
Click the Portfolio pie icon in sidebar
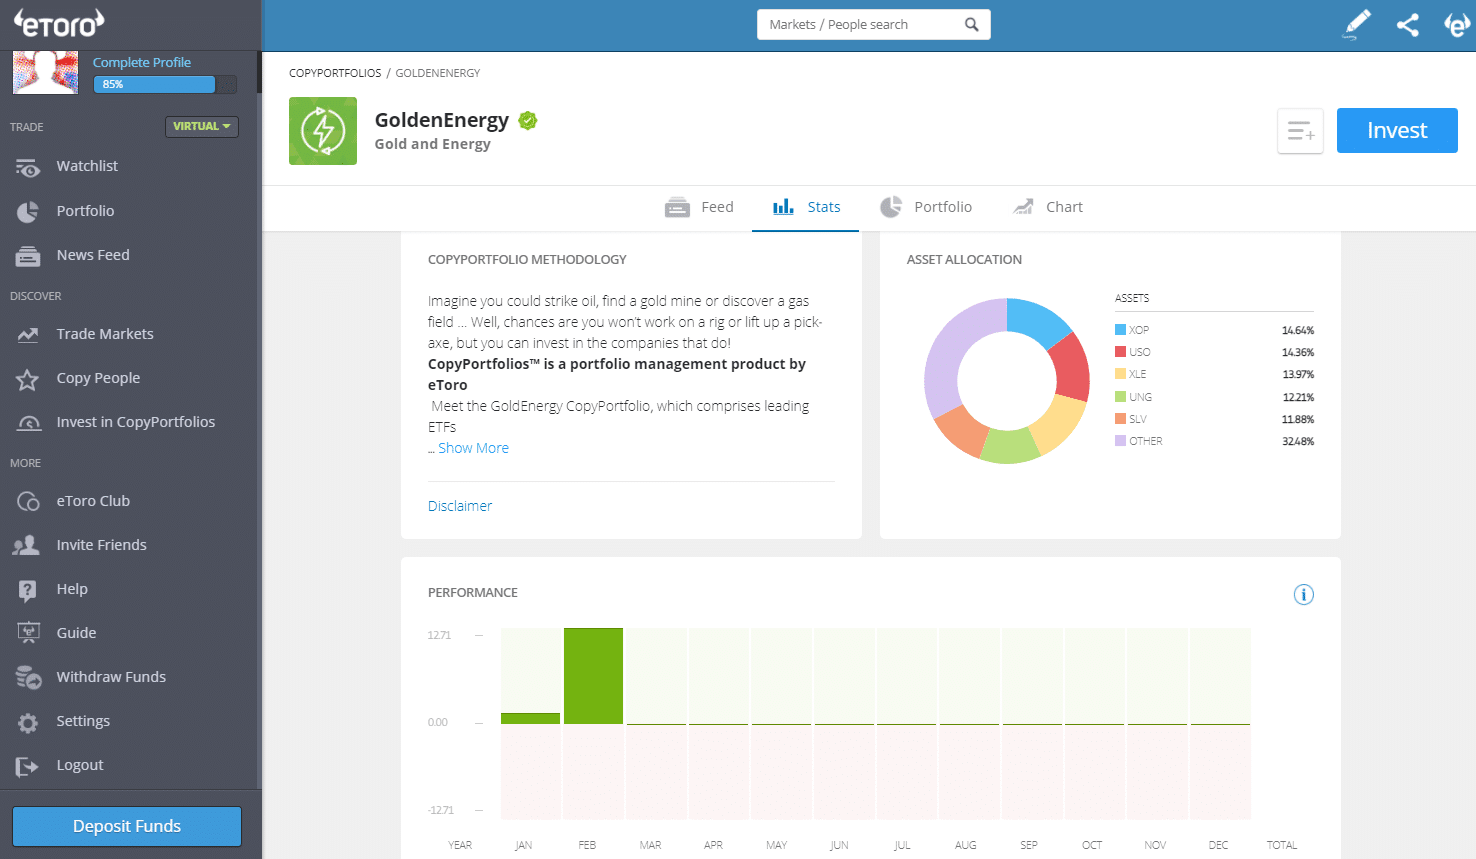pyautogui.click(x=28, y=211)
